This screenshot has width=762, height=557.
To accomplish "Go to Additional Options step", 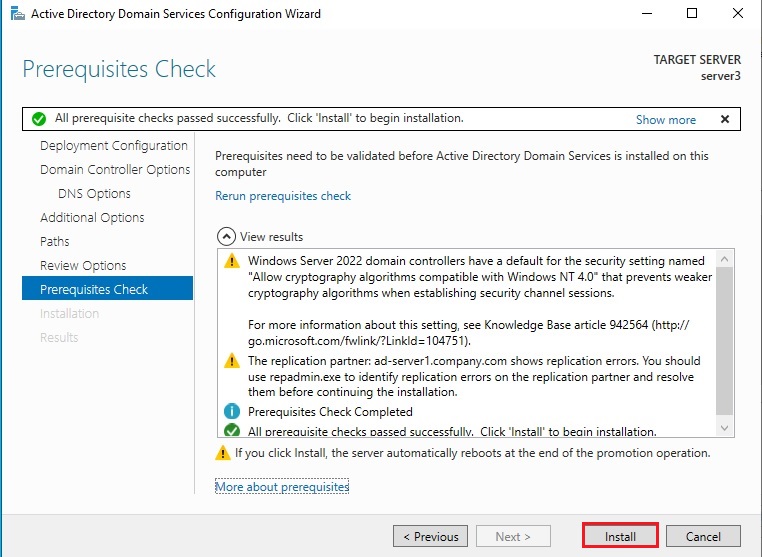I will coord(92,218).
